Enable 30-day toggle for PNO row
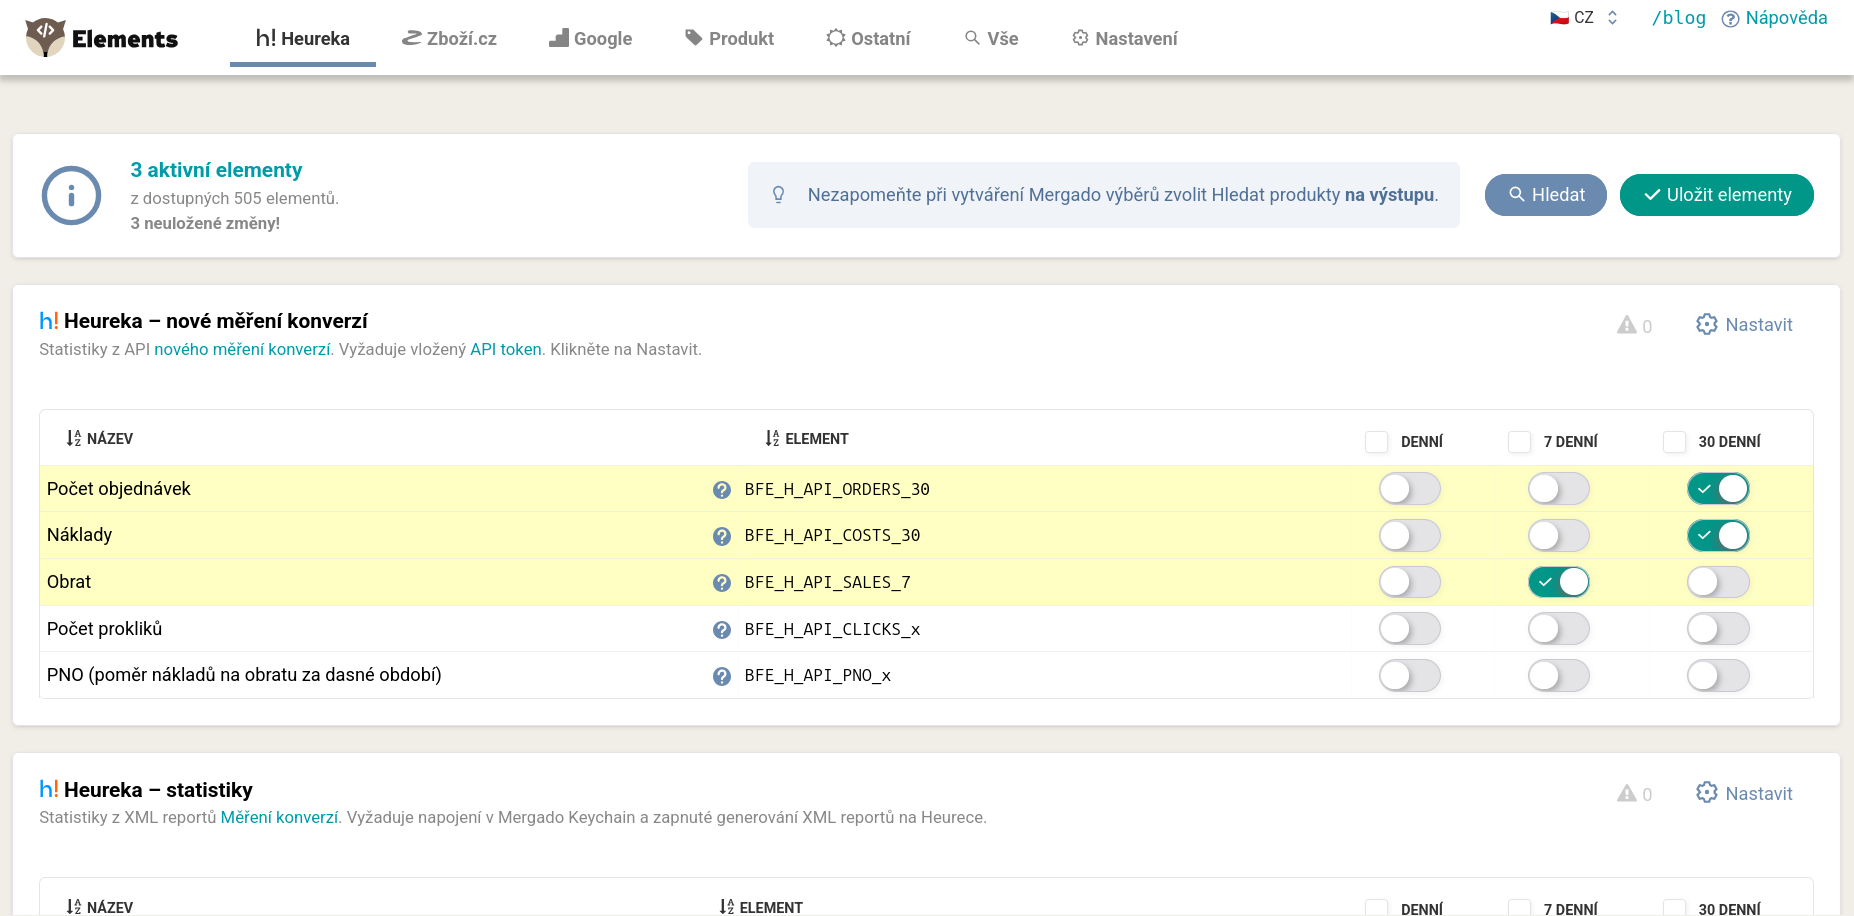The width and height of the screenshot is (1854, 916). click(x=1718, y=676)
